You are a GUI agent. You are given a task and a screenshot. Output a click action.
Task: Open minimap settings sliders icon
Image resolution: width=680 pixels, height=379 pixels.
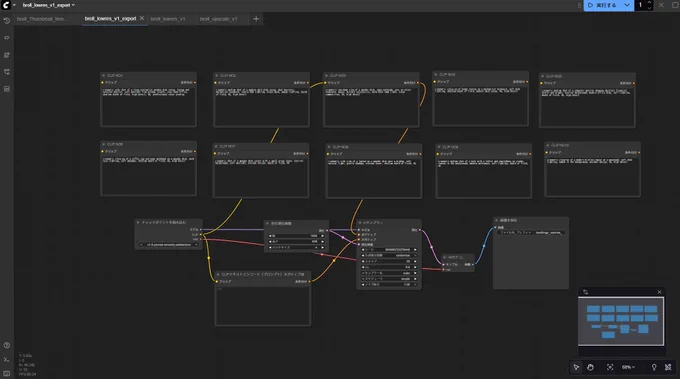click(585, 292)
